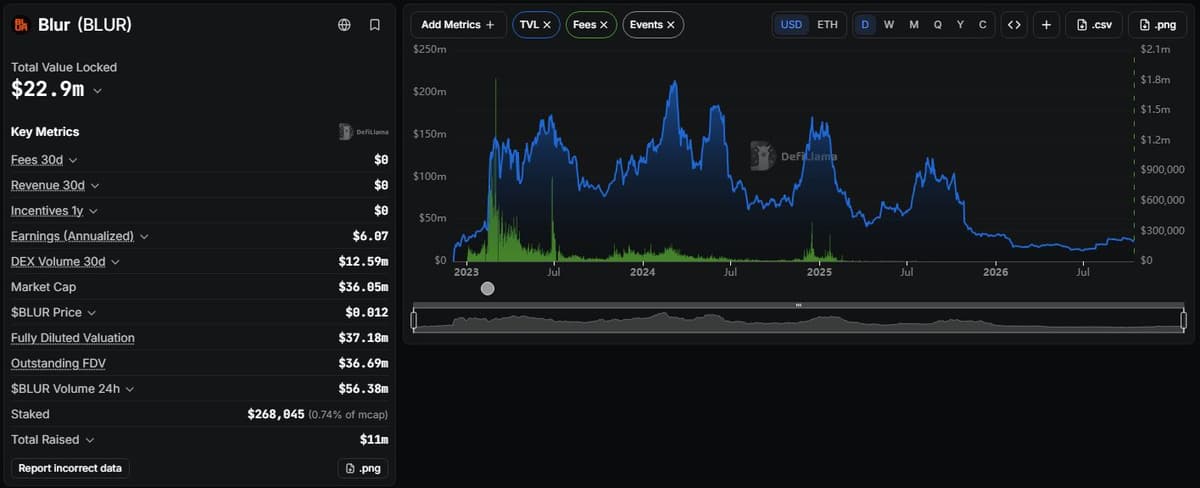The image size is (1200, 488).
Task: Click the plus icon next to embed
Action: (1045, 24)
